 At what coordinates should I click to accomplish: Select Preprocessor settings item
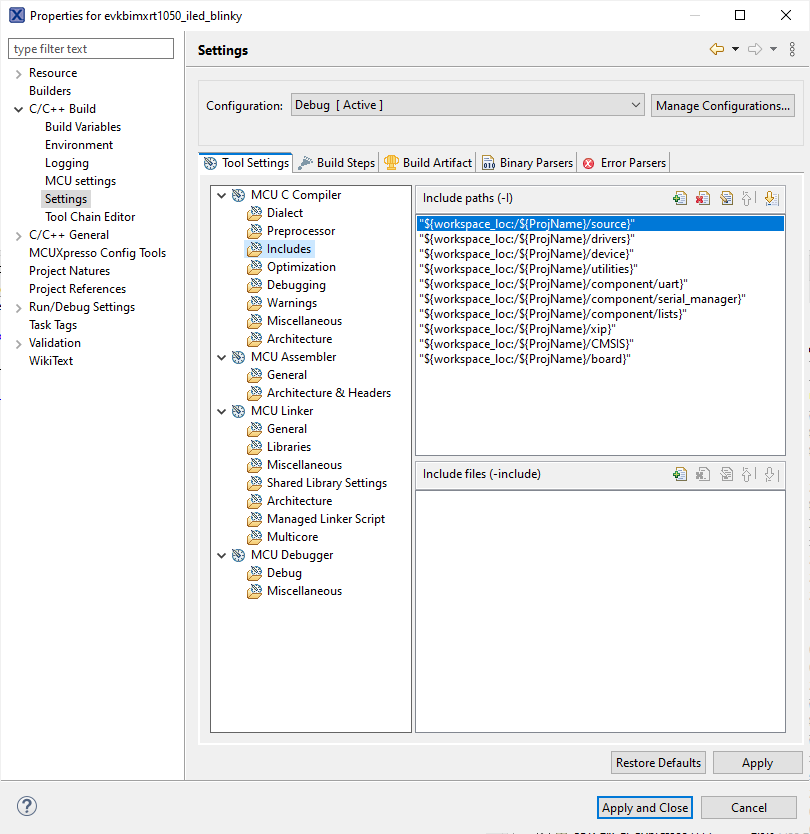301,231
